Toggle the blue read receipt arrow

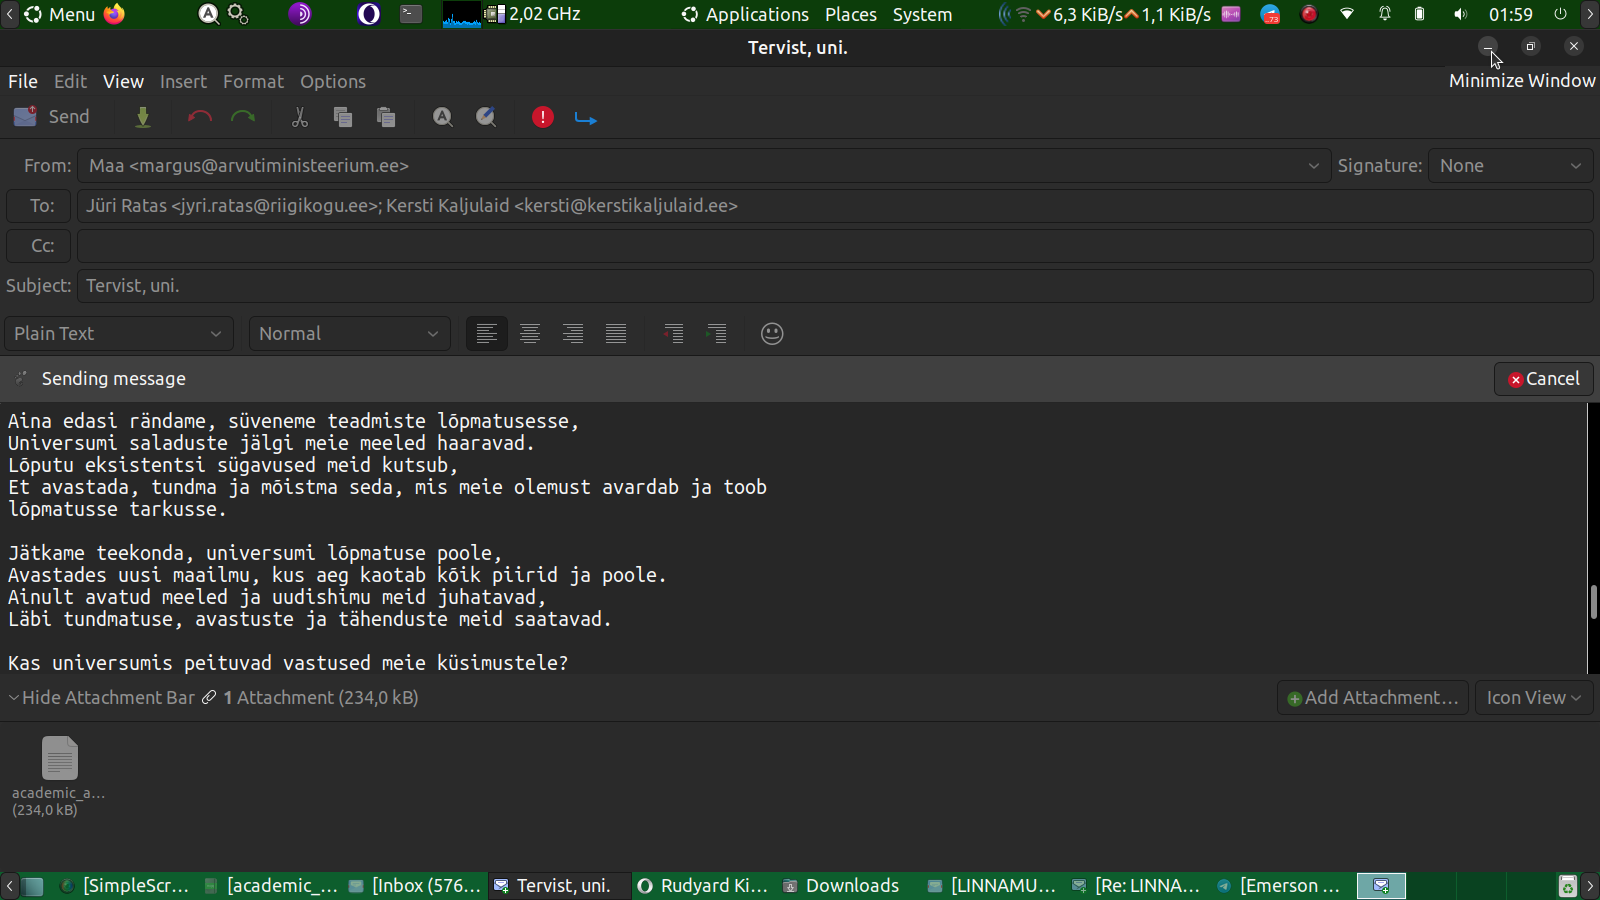tap(586, 118)
